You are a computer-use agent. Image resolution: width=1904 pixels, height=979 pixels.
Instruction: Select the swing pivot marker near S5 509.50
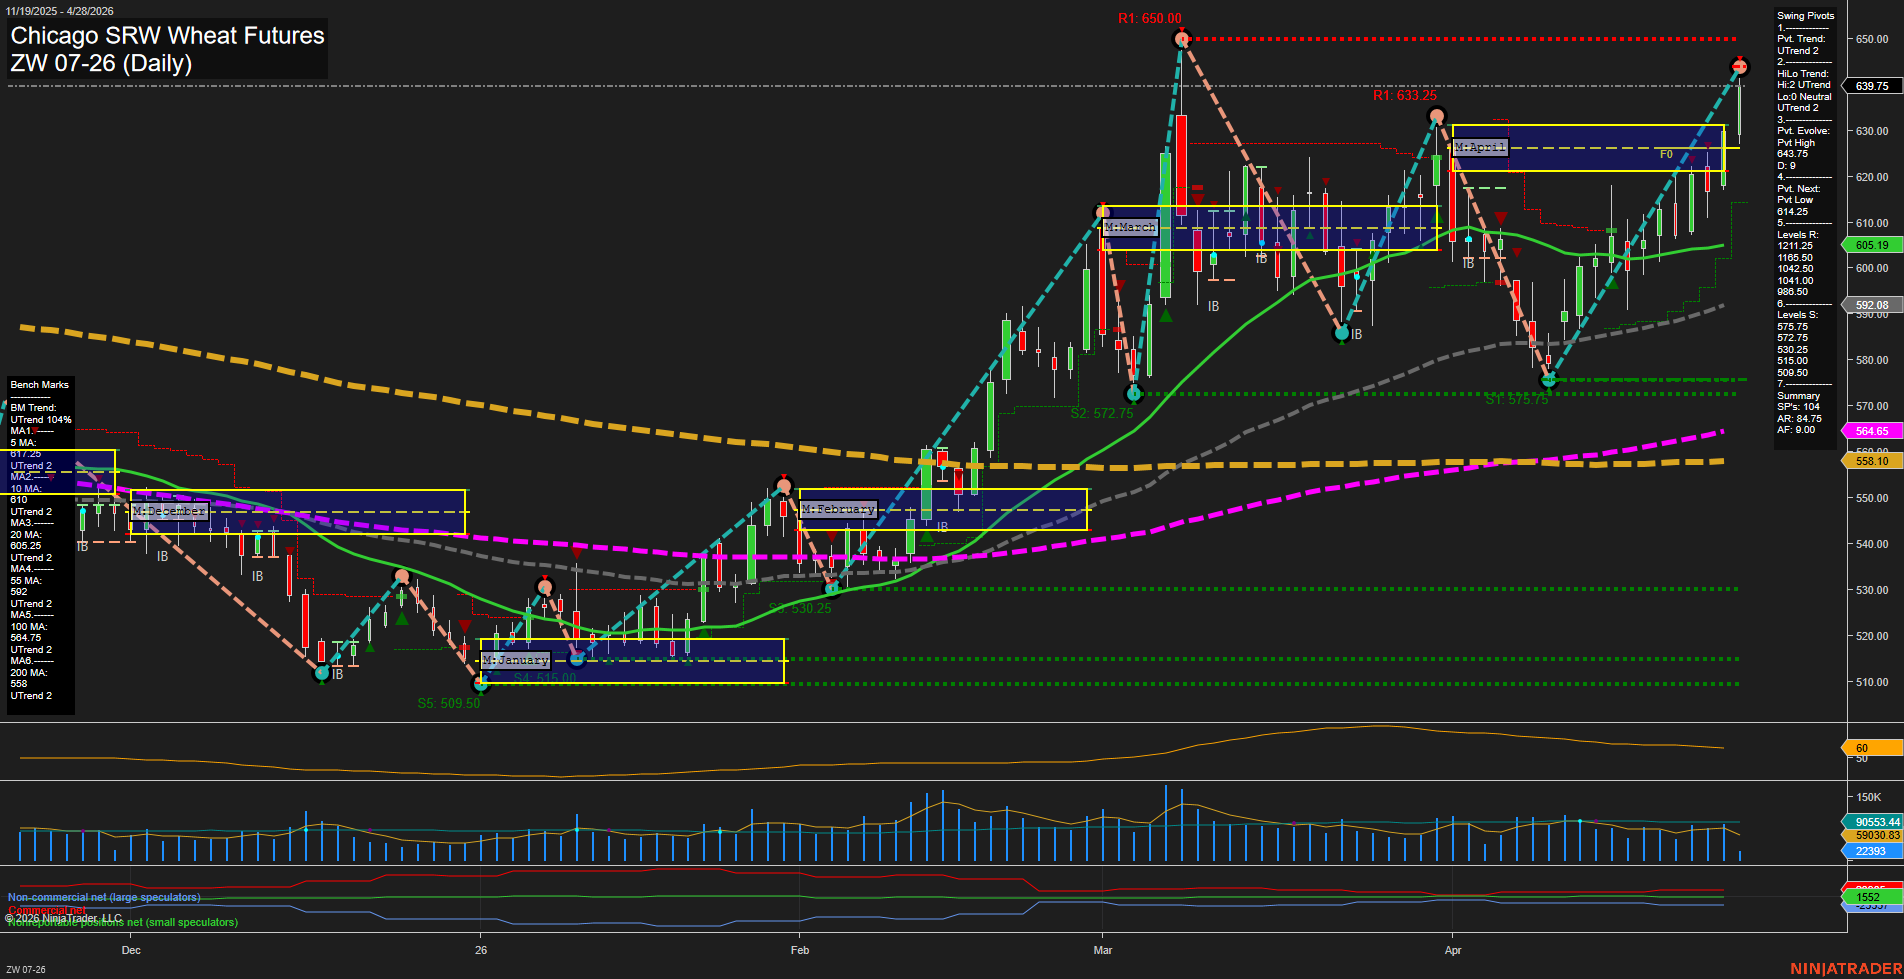click(x=481, y=685)
